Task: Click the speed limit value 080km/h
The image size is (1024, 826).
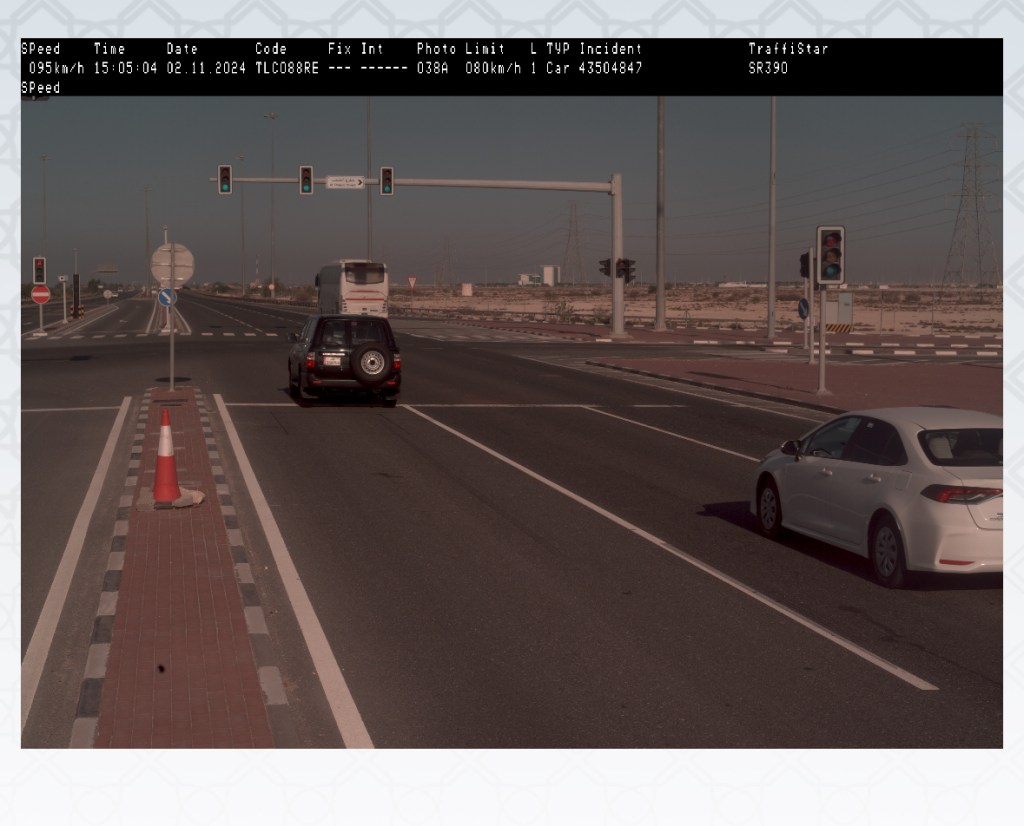Action: [x=494, y=68]
